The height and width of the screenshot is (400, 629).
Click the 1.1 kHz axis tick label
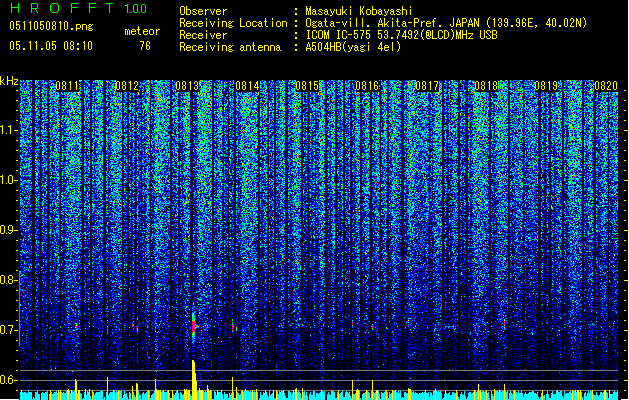click(x=9, y=130)
